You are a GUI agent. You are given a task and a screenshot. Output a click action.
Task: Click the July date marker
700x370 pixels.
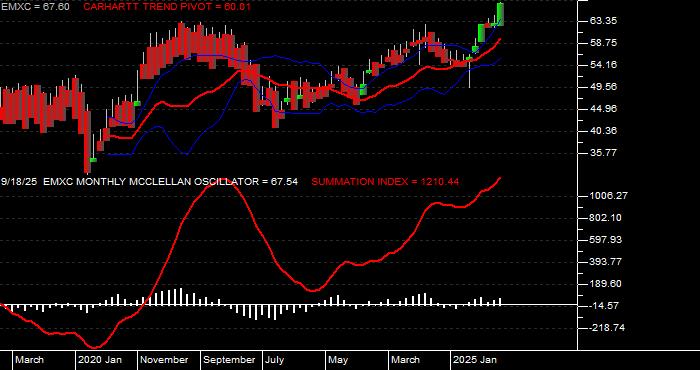point(274,360)
